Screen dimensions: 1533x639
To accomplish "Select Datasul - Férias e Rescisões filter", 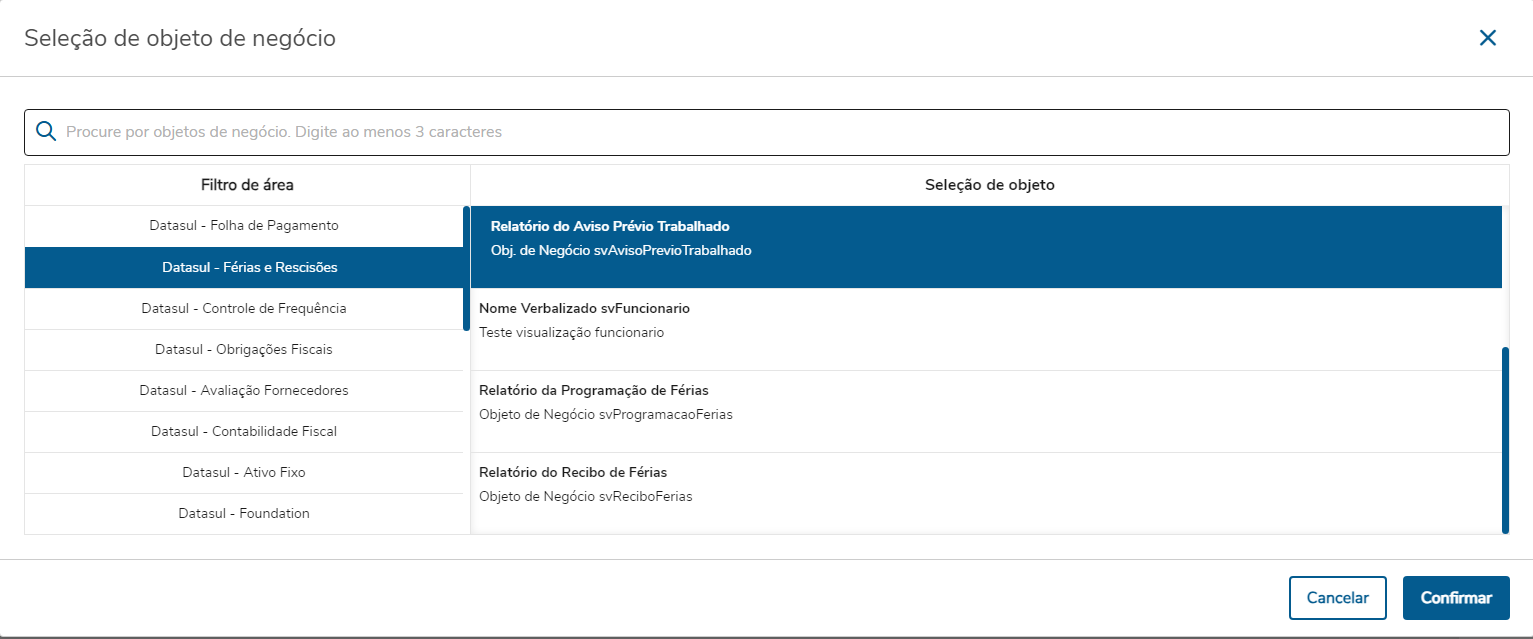I will tap(249, 268).
